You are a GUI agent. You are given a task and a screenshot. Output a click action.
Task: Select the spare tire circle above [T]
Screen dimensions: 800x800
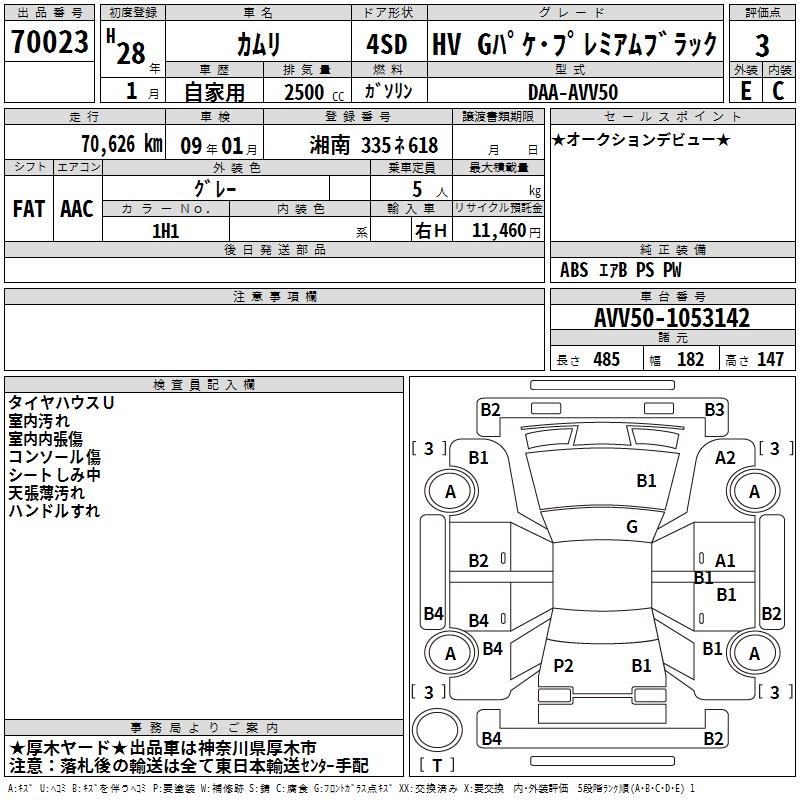pos(437,730)
